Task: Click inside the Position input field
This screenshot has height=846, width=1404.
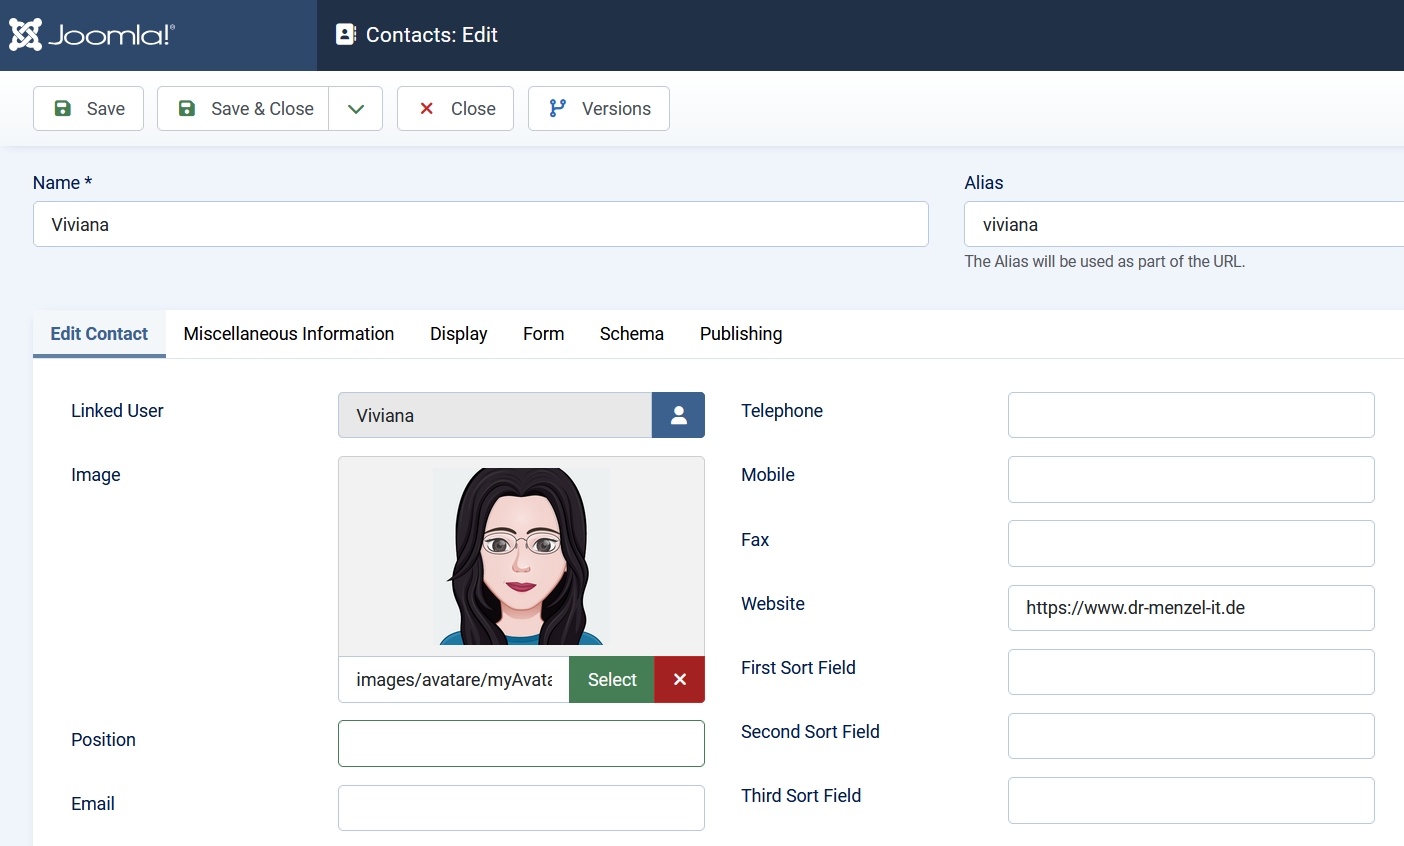Action: click(x=521, y=743)
